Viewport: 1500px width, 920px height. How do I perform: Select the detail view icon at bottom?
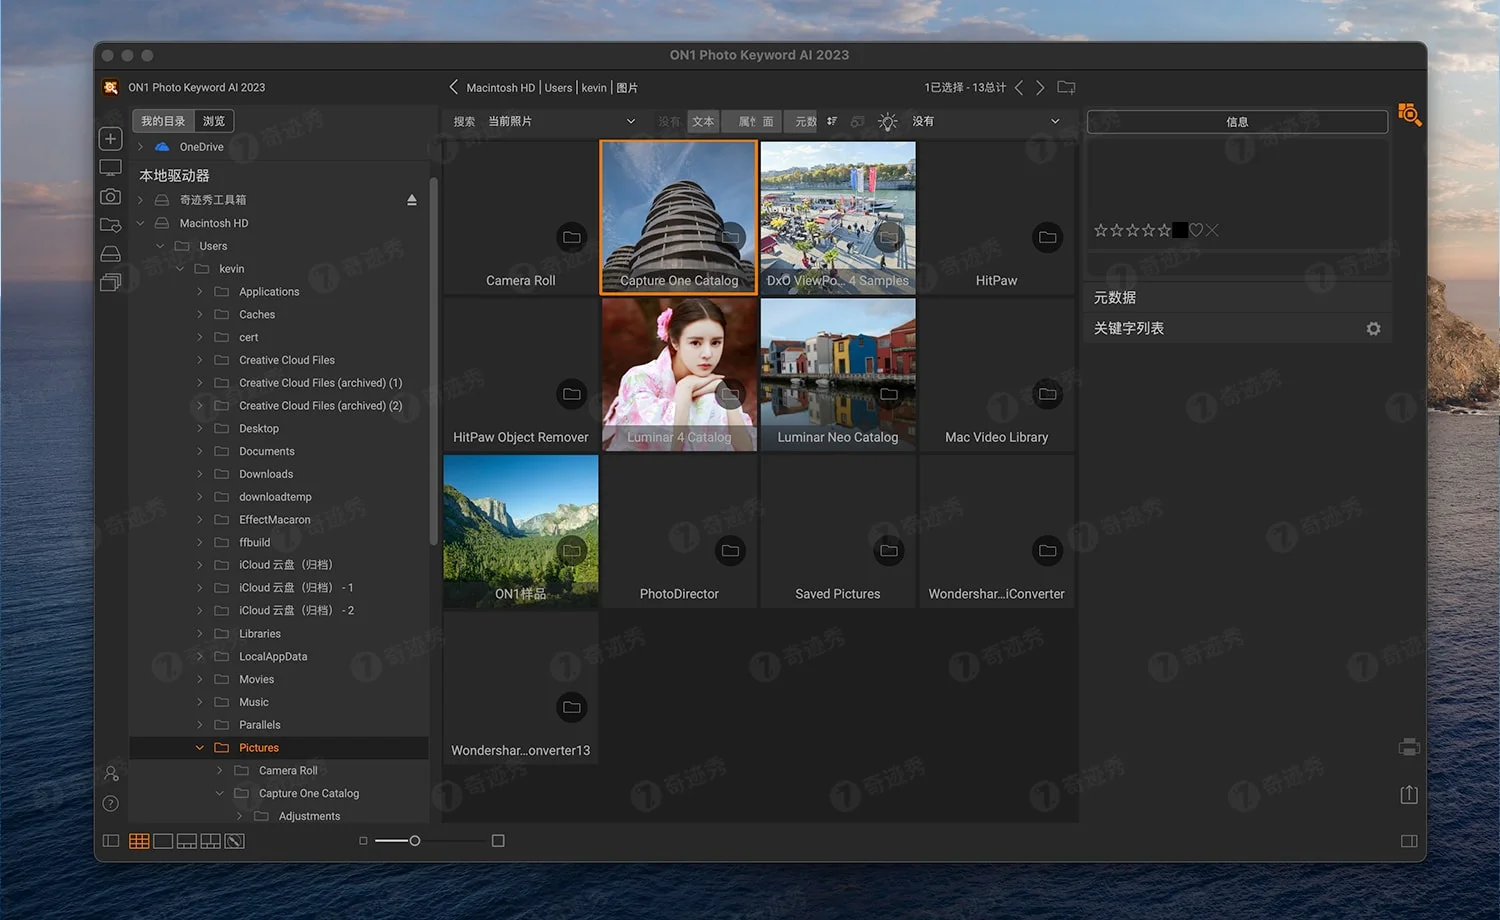(163, 840)
